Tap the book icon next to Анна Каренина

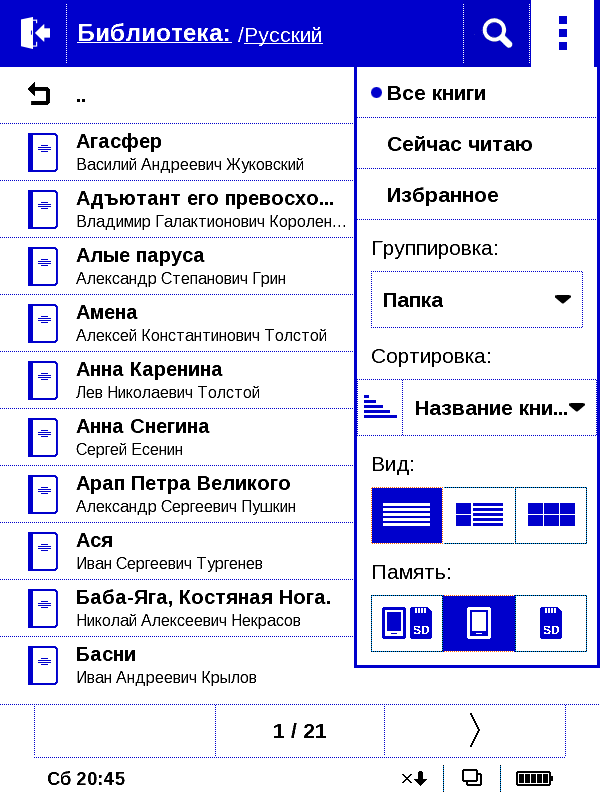43,380
